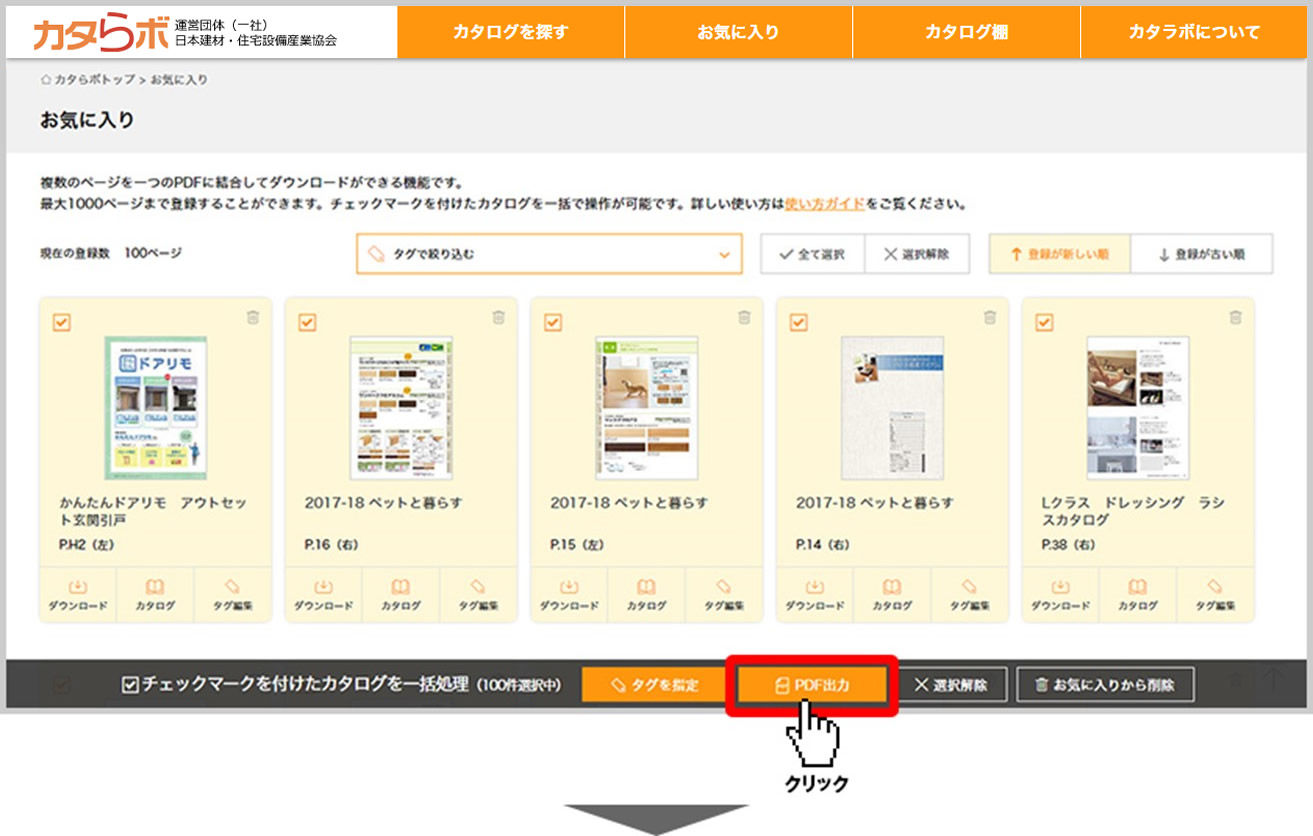The image size is (1313, 836).
Task: Edit tags for Lクラス ドレッシング card
Action: tap(1215, 594)
